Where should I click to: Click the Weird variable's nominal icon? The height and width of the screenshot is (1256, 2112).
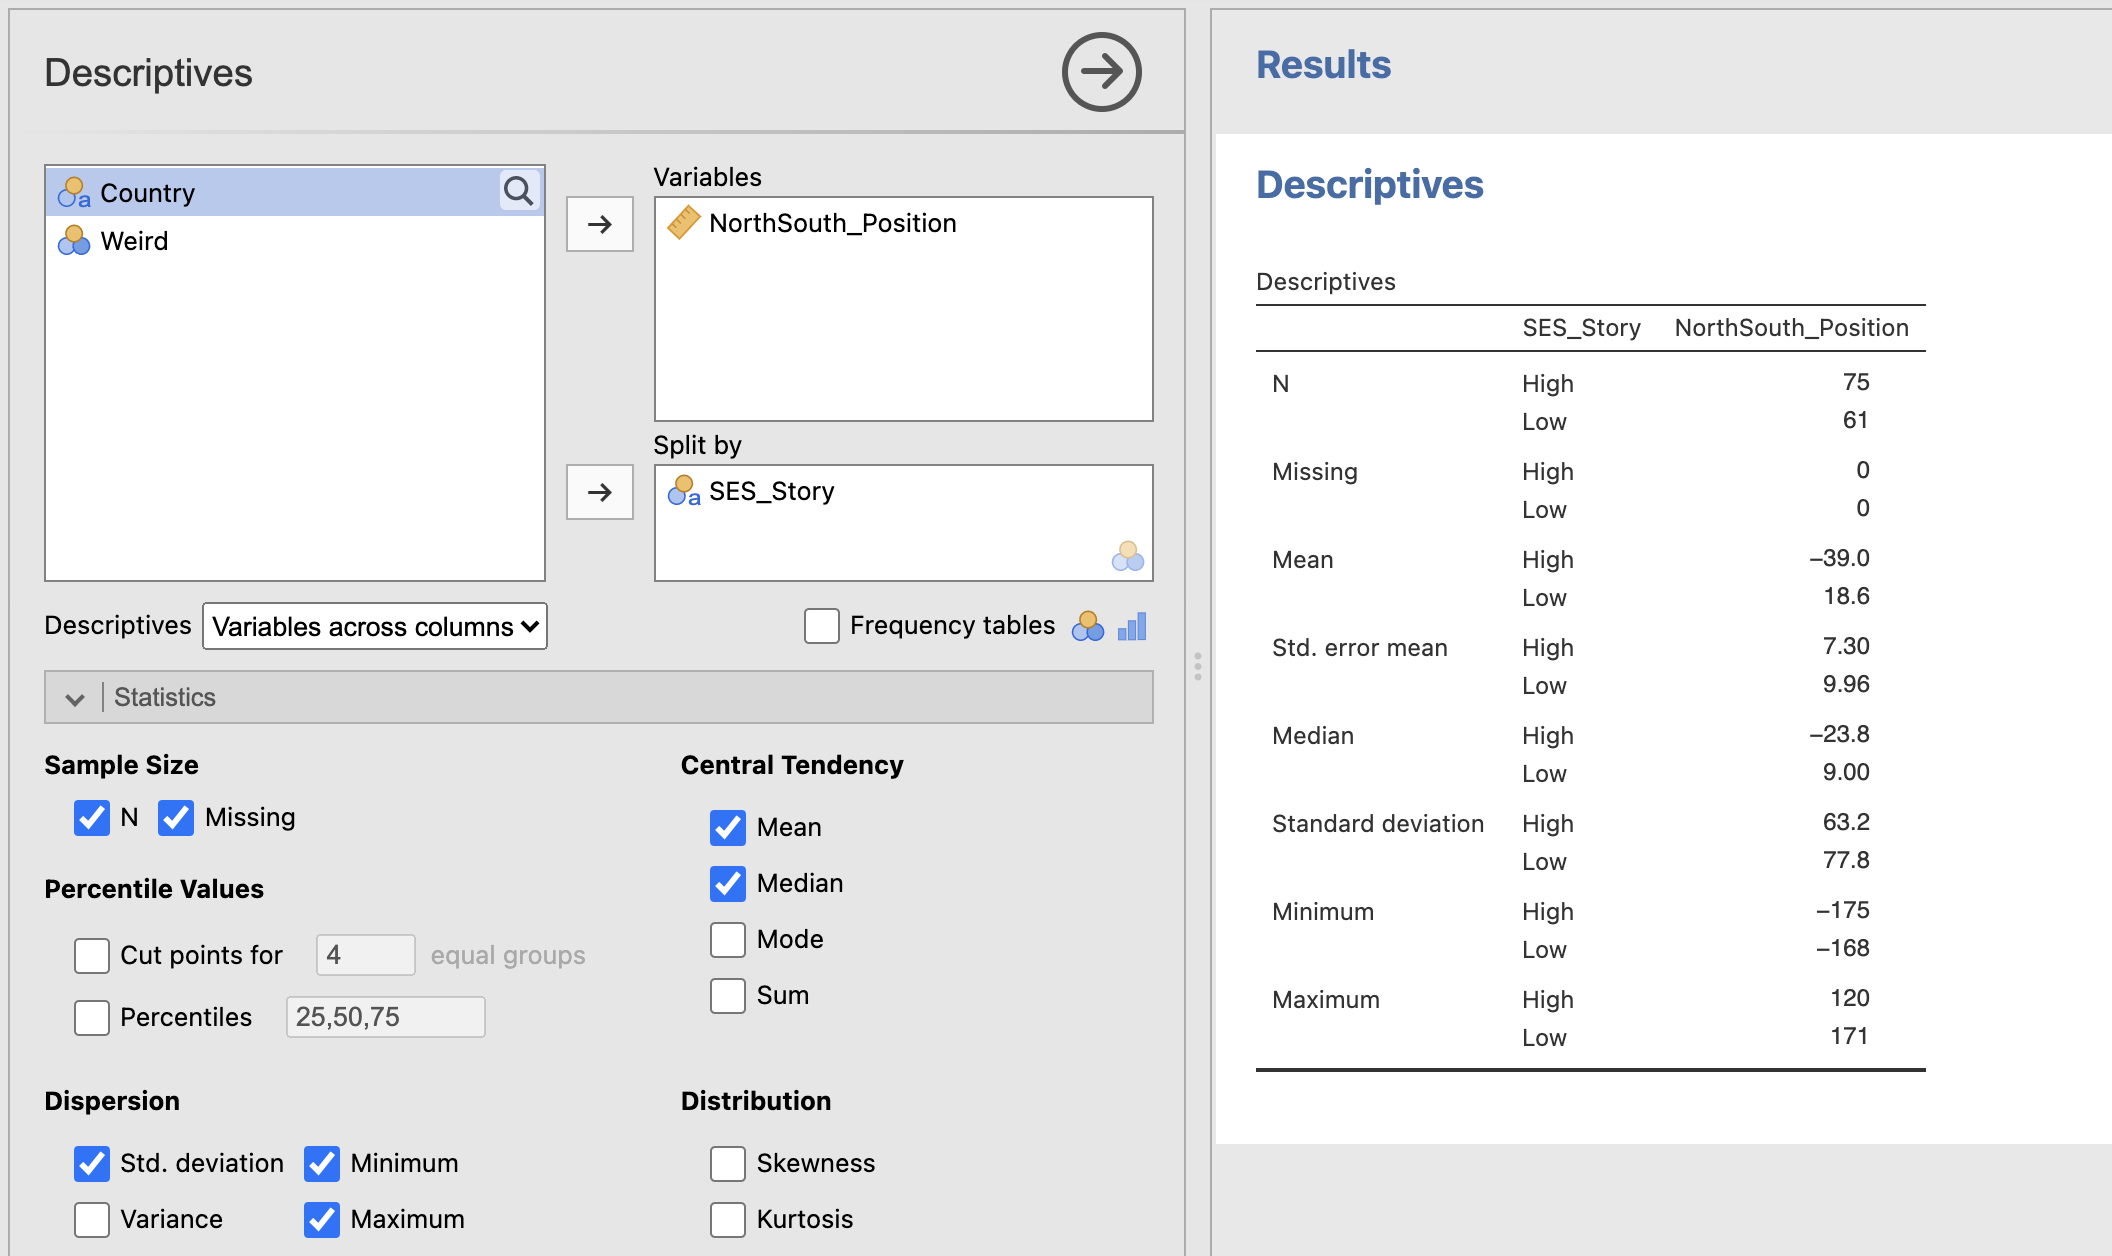[x=74, y=240]
